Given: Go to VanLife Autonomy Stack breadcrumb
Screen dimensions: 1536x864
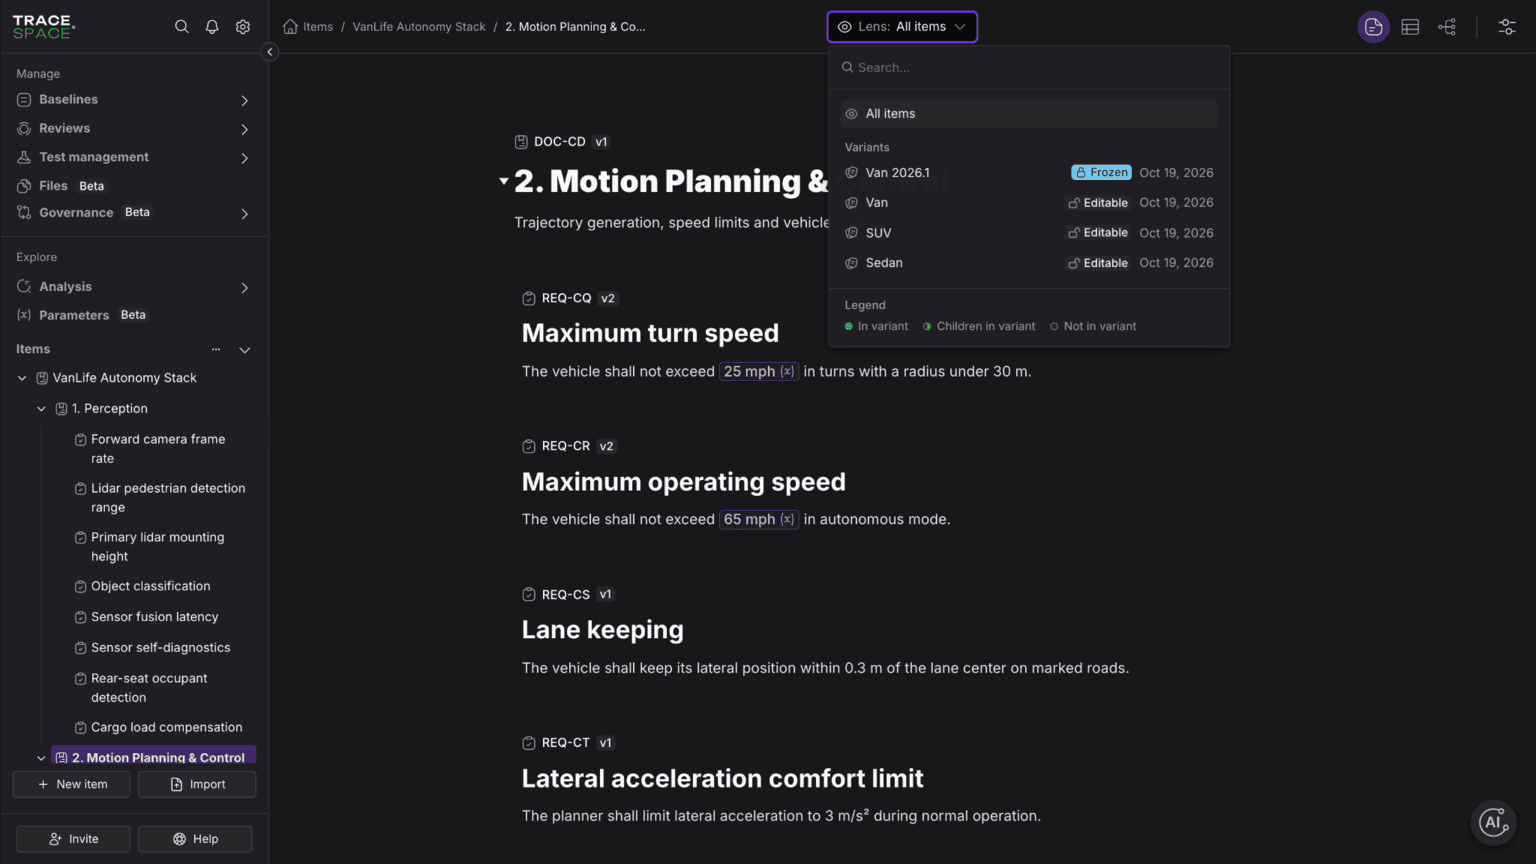Looking at the screenshot, I should click(x=419, y=27).
